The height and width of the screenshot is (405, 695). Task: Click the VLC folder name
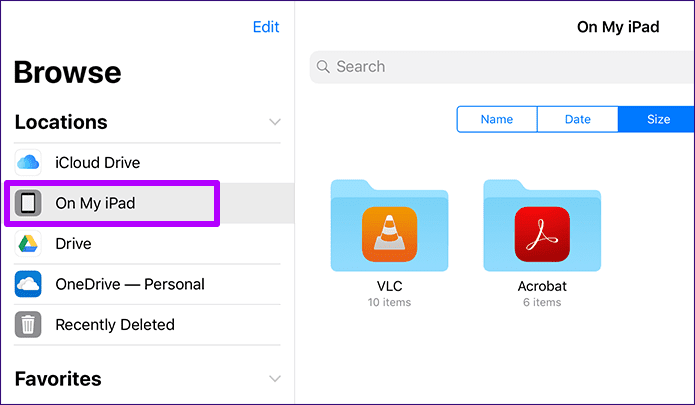click(390, 286)
